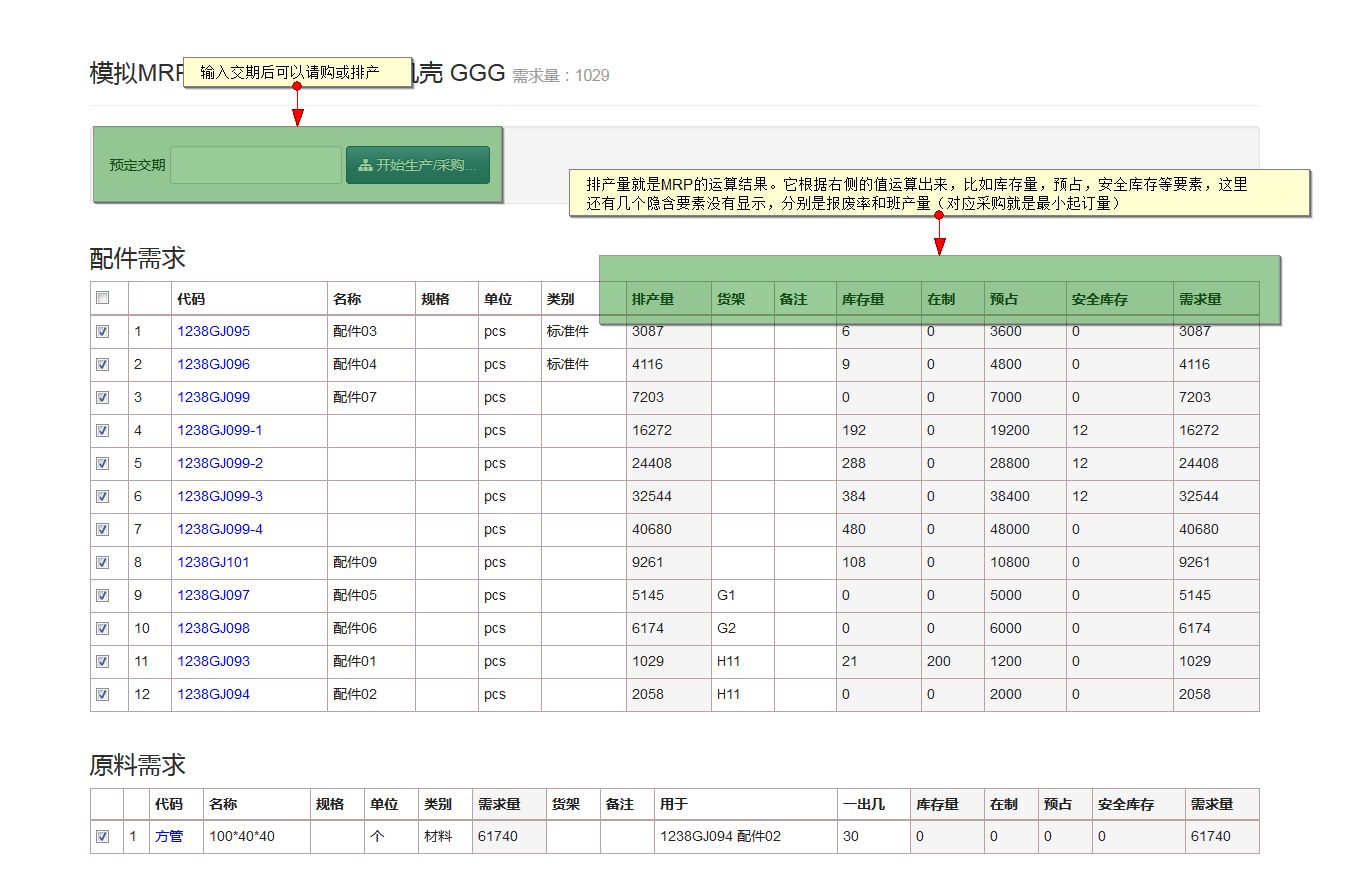
Task: Open part link 1238GJ093
Action: click(x=213, y=661)
